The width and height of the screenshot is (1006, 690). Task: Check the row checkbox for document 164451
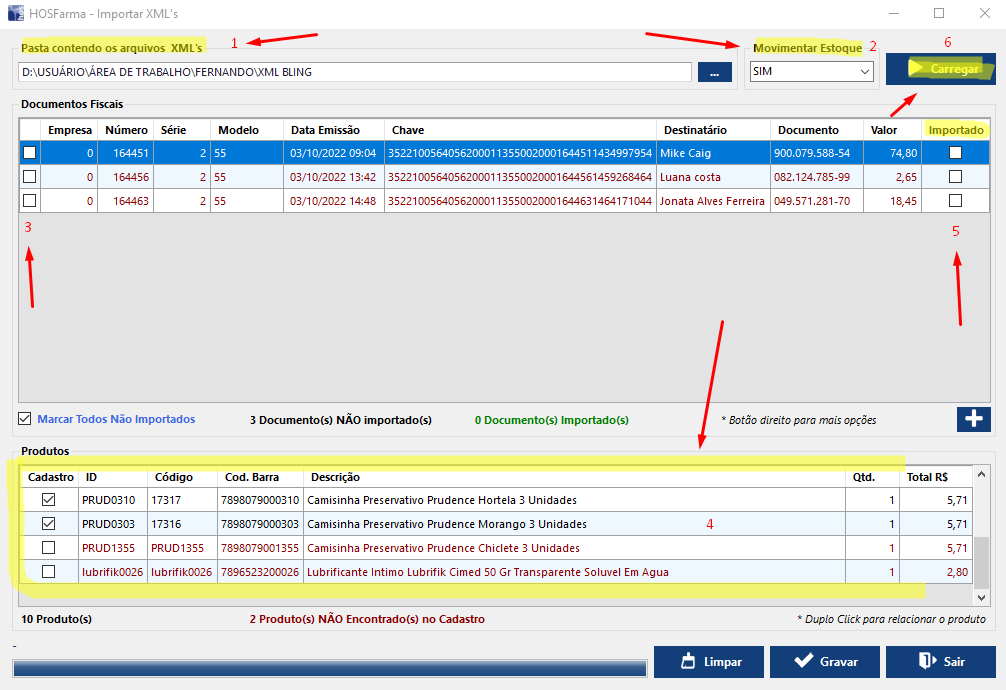29,153
